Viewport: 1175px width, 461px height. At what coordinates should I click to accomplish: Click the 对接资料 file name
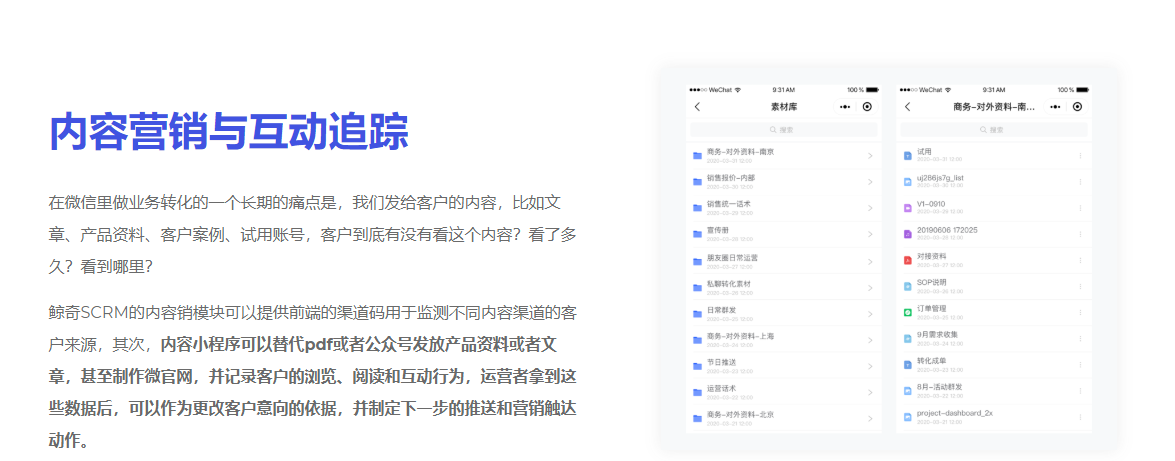click(x=931, y=256)
